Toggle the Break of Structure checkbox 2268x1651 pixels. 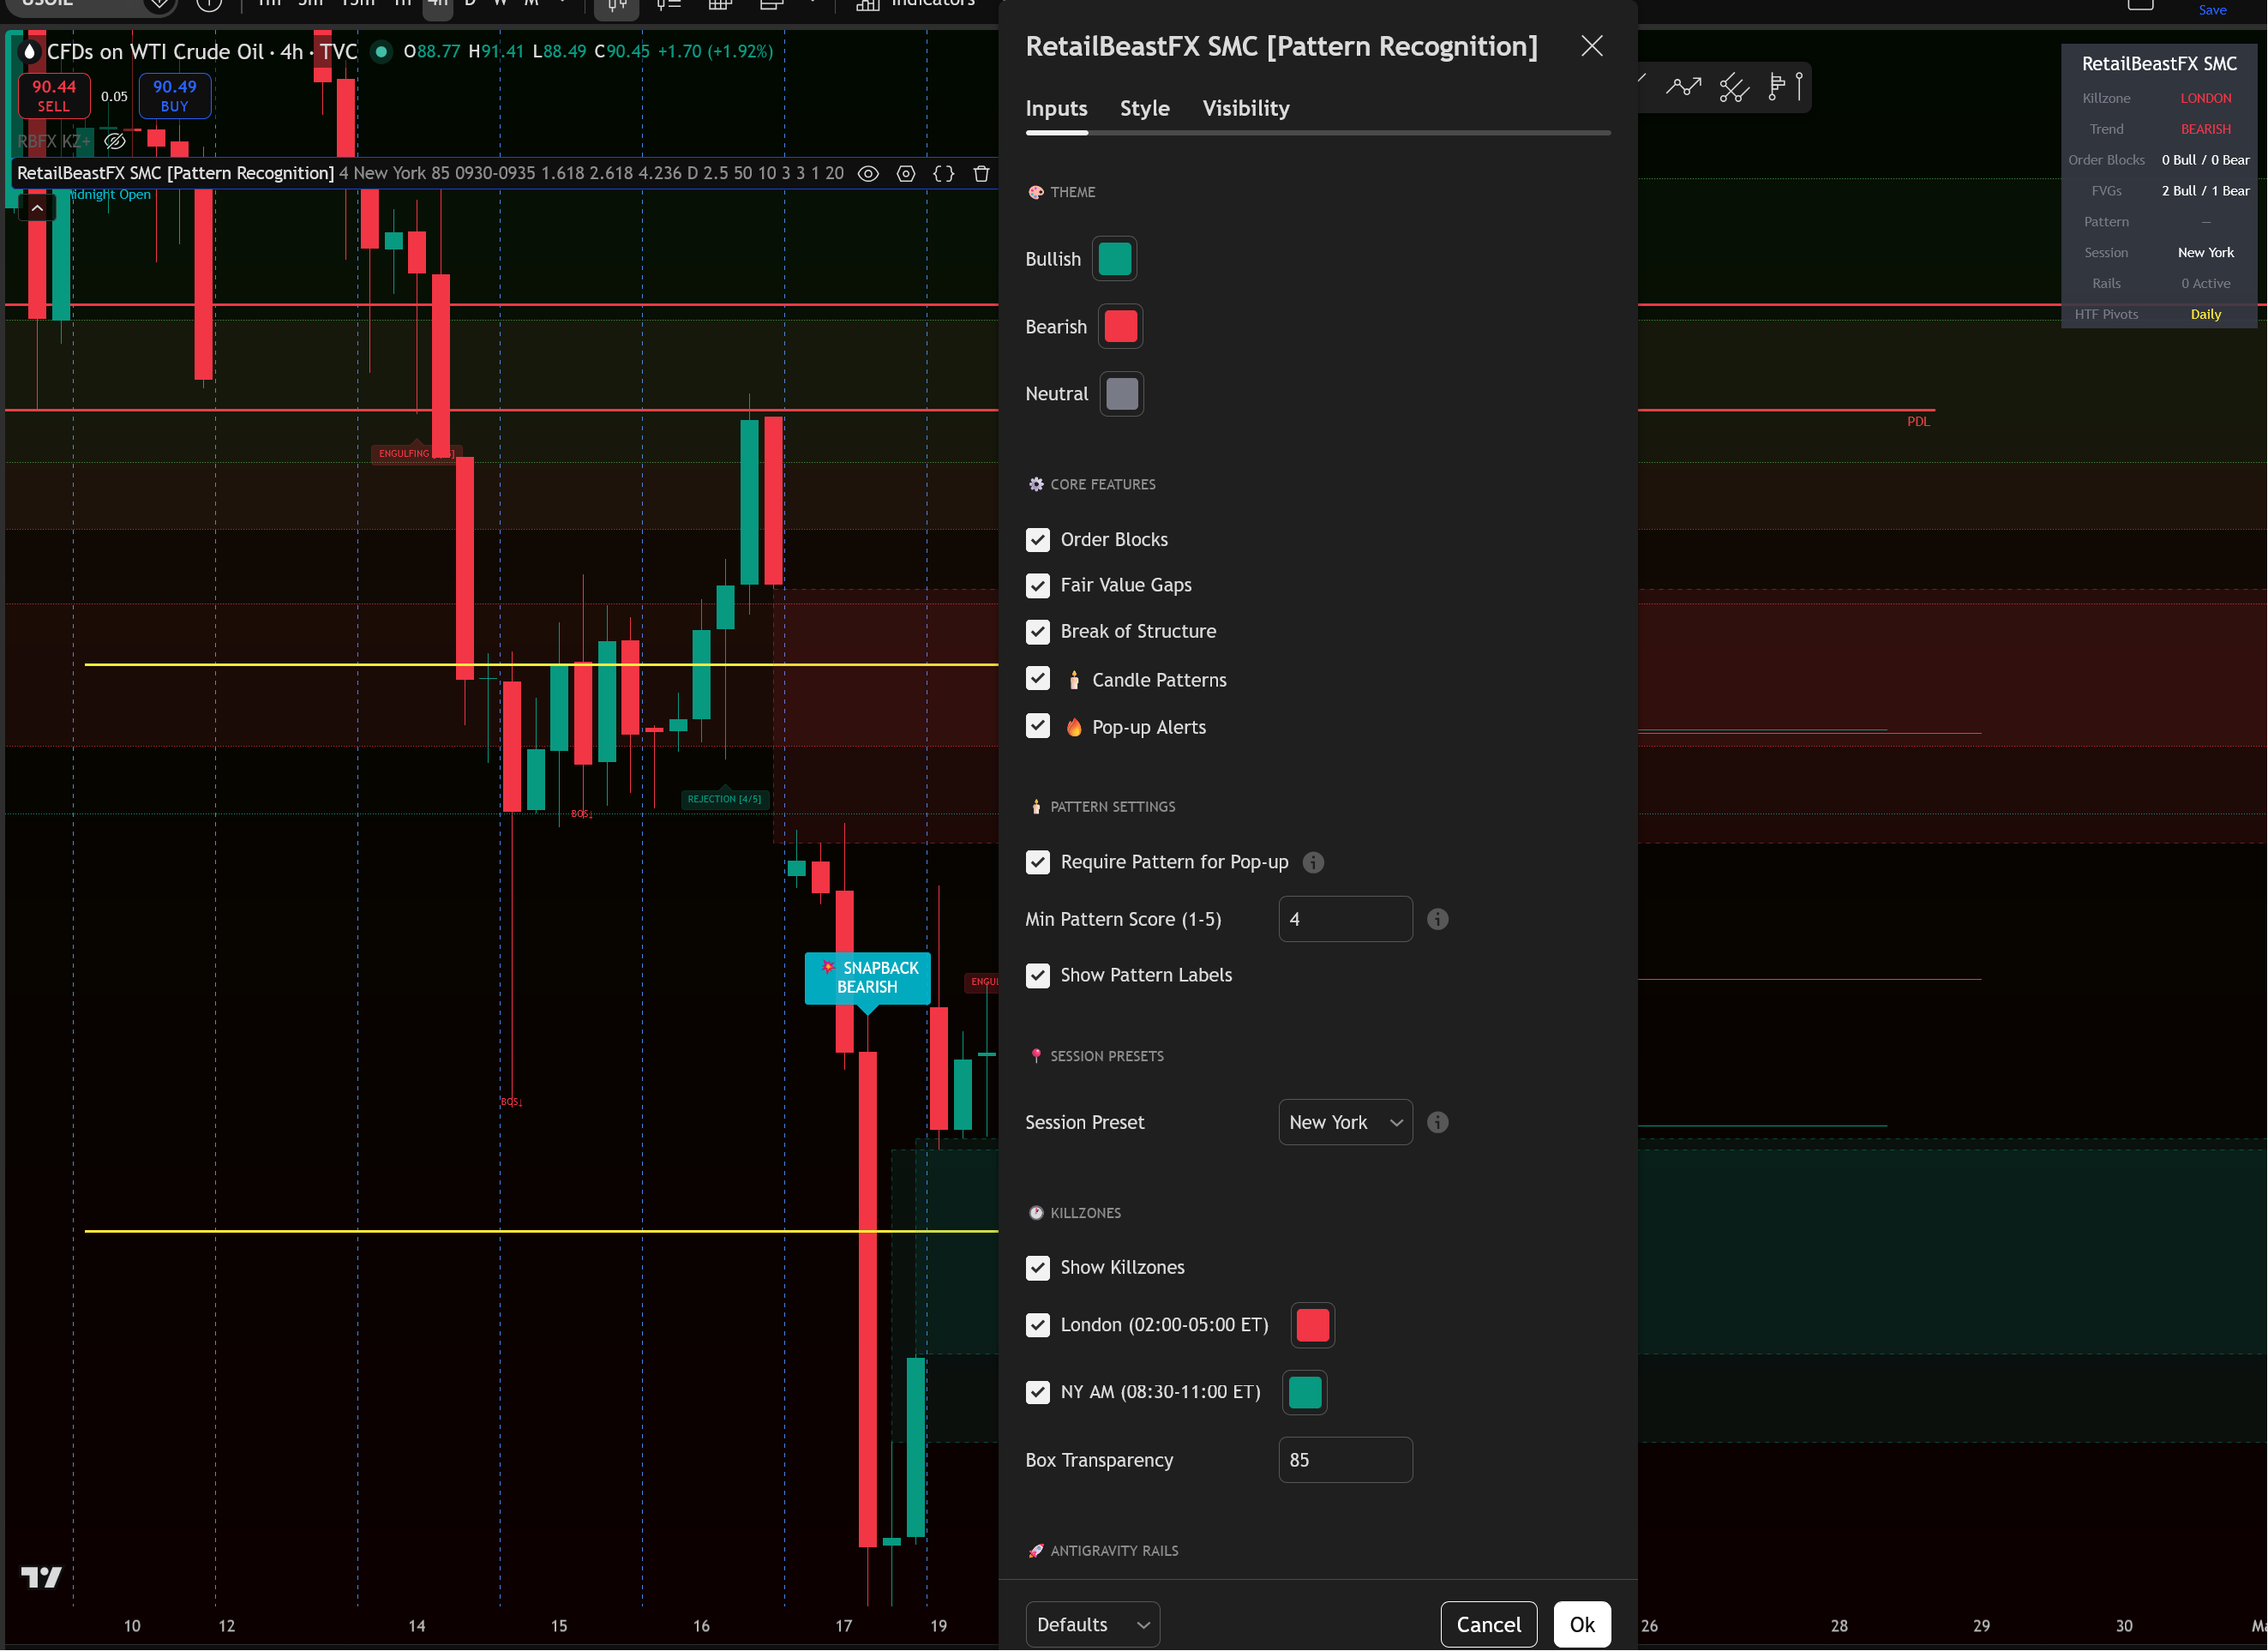pyautogui.click(x=1037, y=631)
